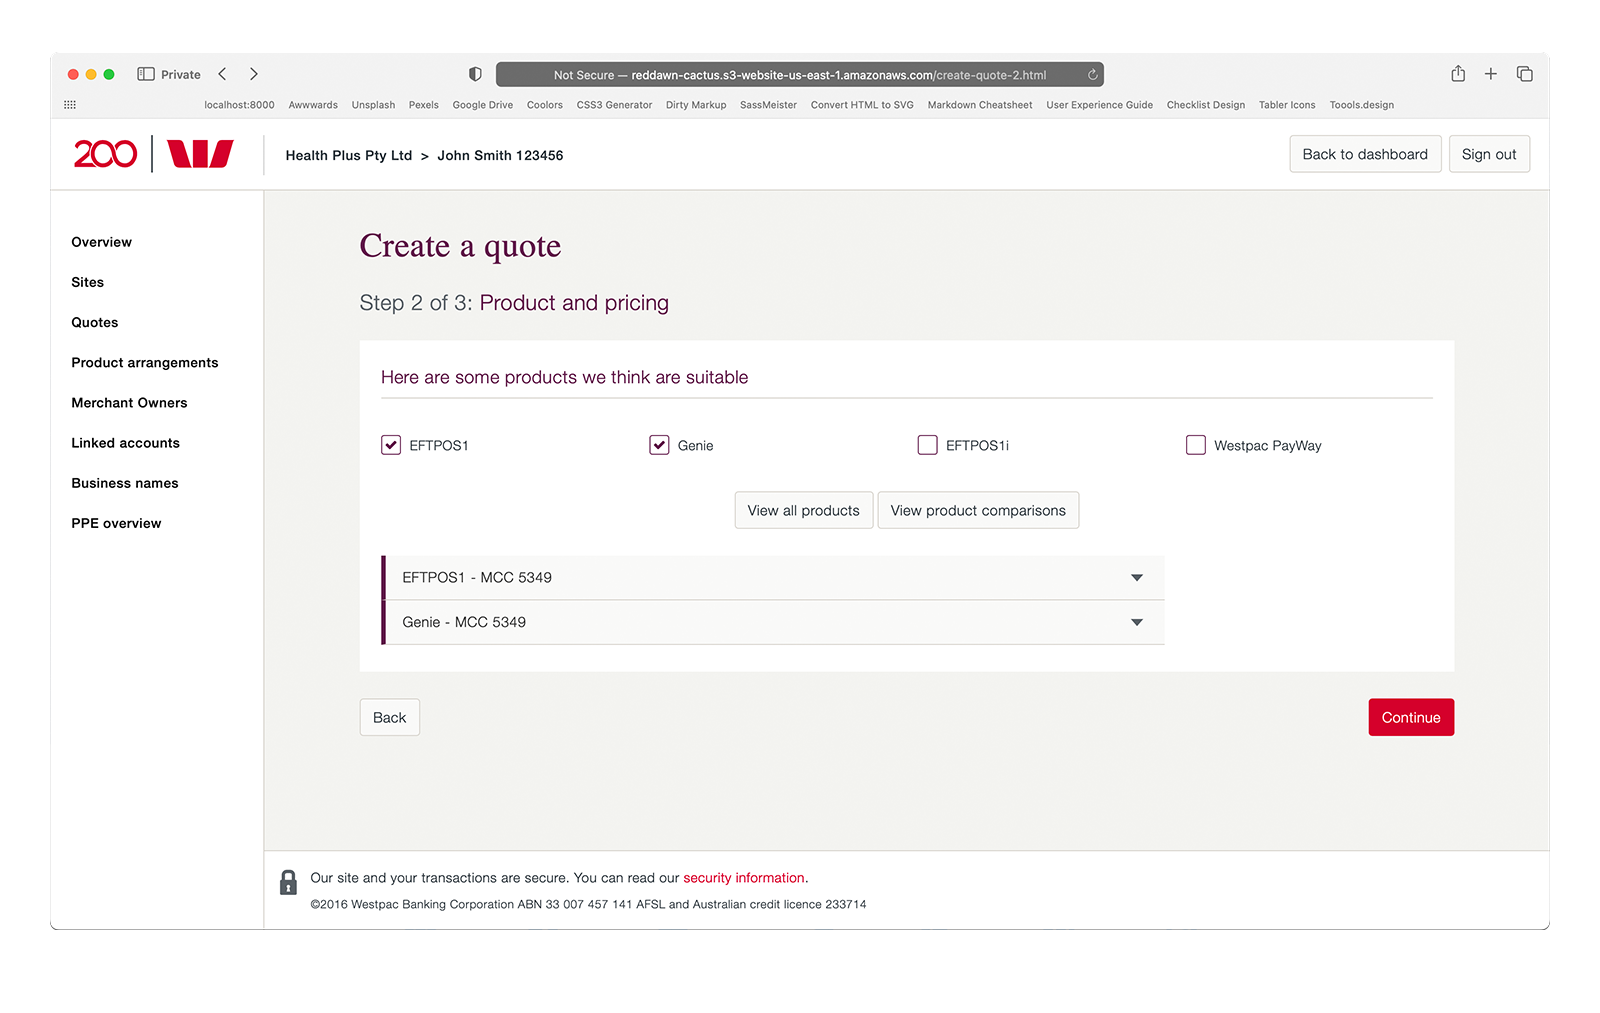Tick the Westpac PayWay checkbox
Screen dimensions: 1600x1013
pyautogui.click(x=1195, y=445)
